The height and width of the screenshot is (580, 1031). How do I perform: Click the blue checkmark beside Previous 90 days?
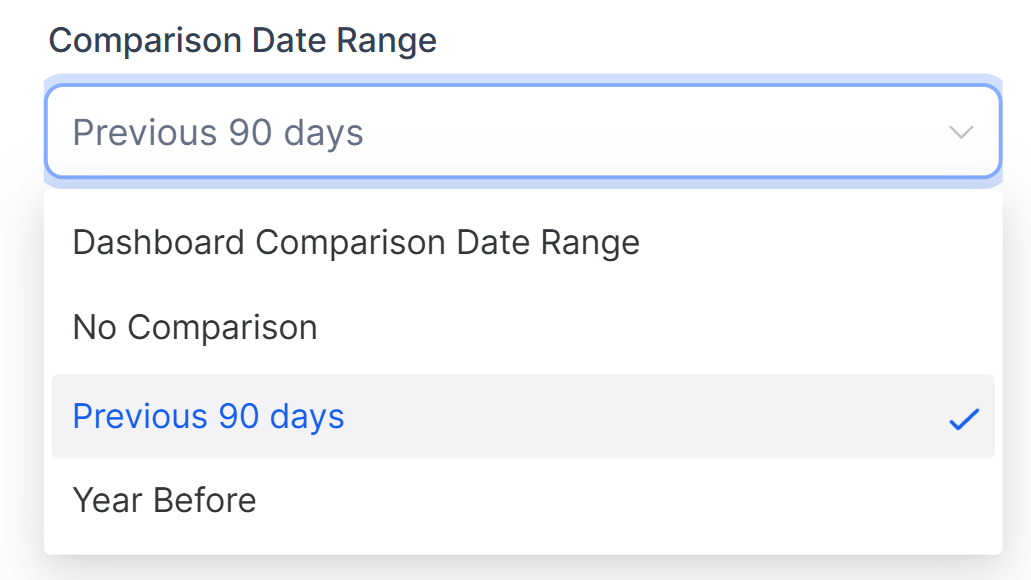(963, 419)
